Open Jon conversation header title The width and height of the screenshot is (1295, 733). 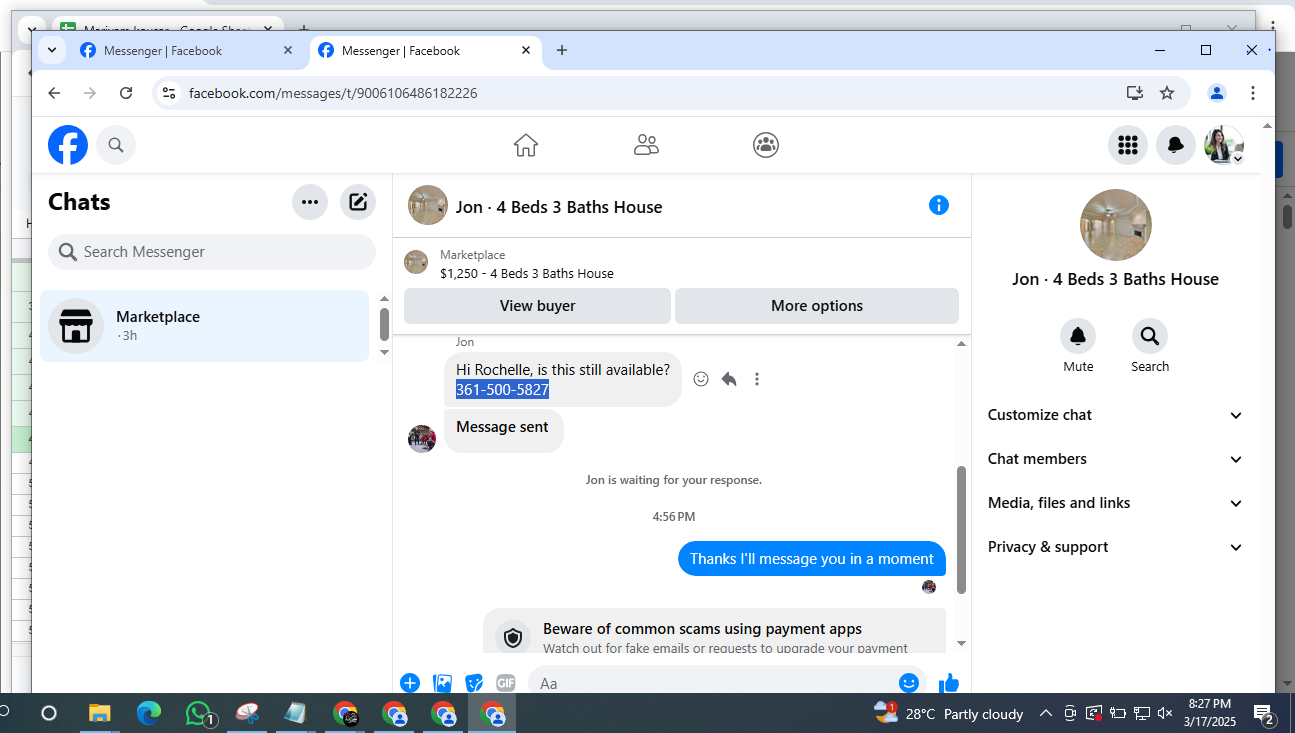pos(559,207)
